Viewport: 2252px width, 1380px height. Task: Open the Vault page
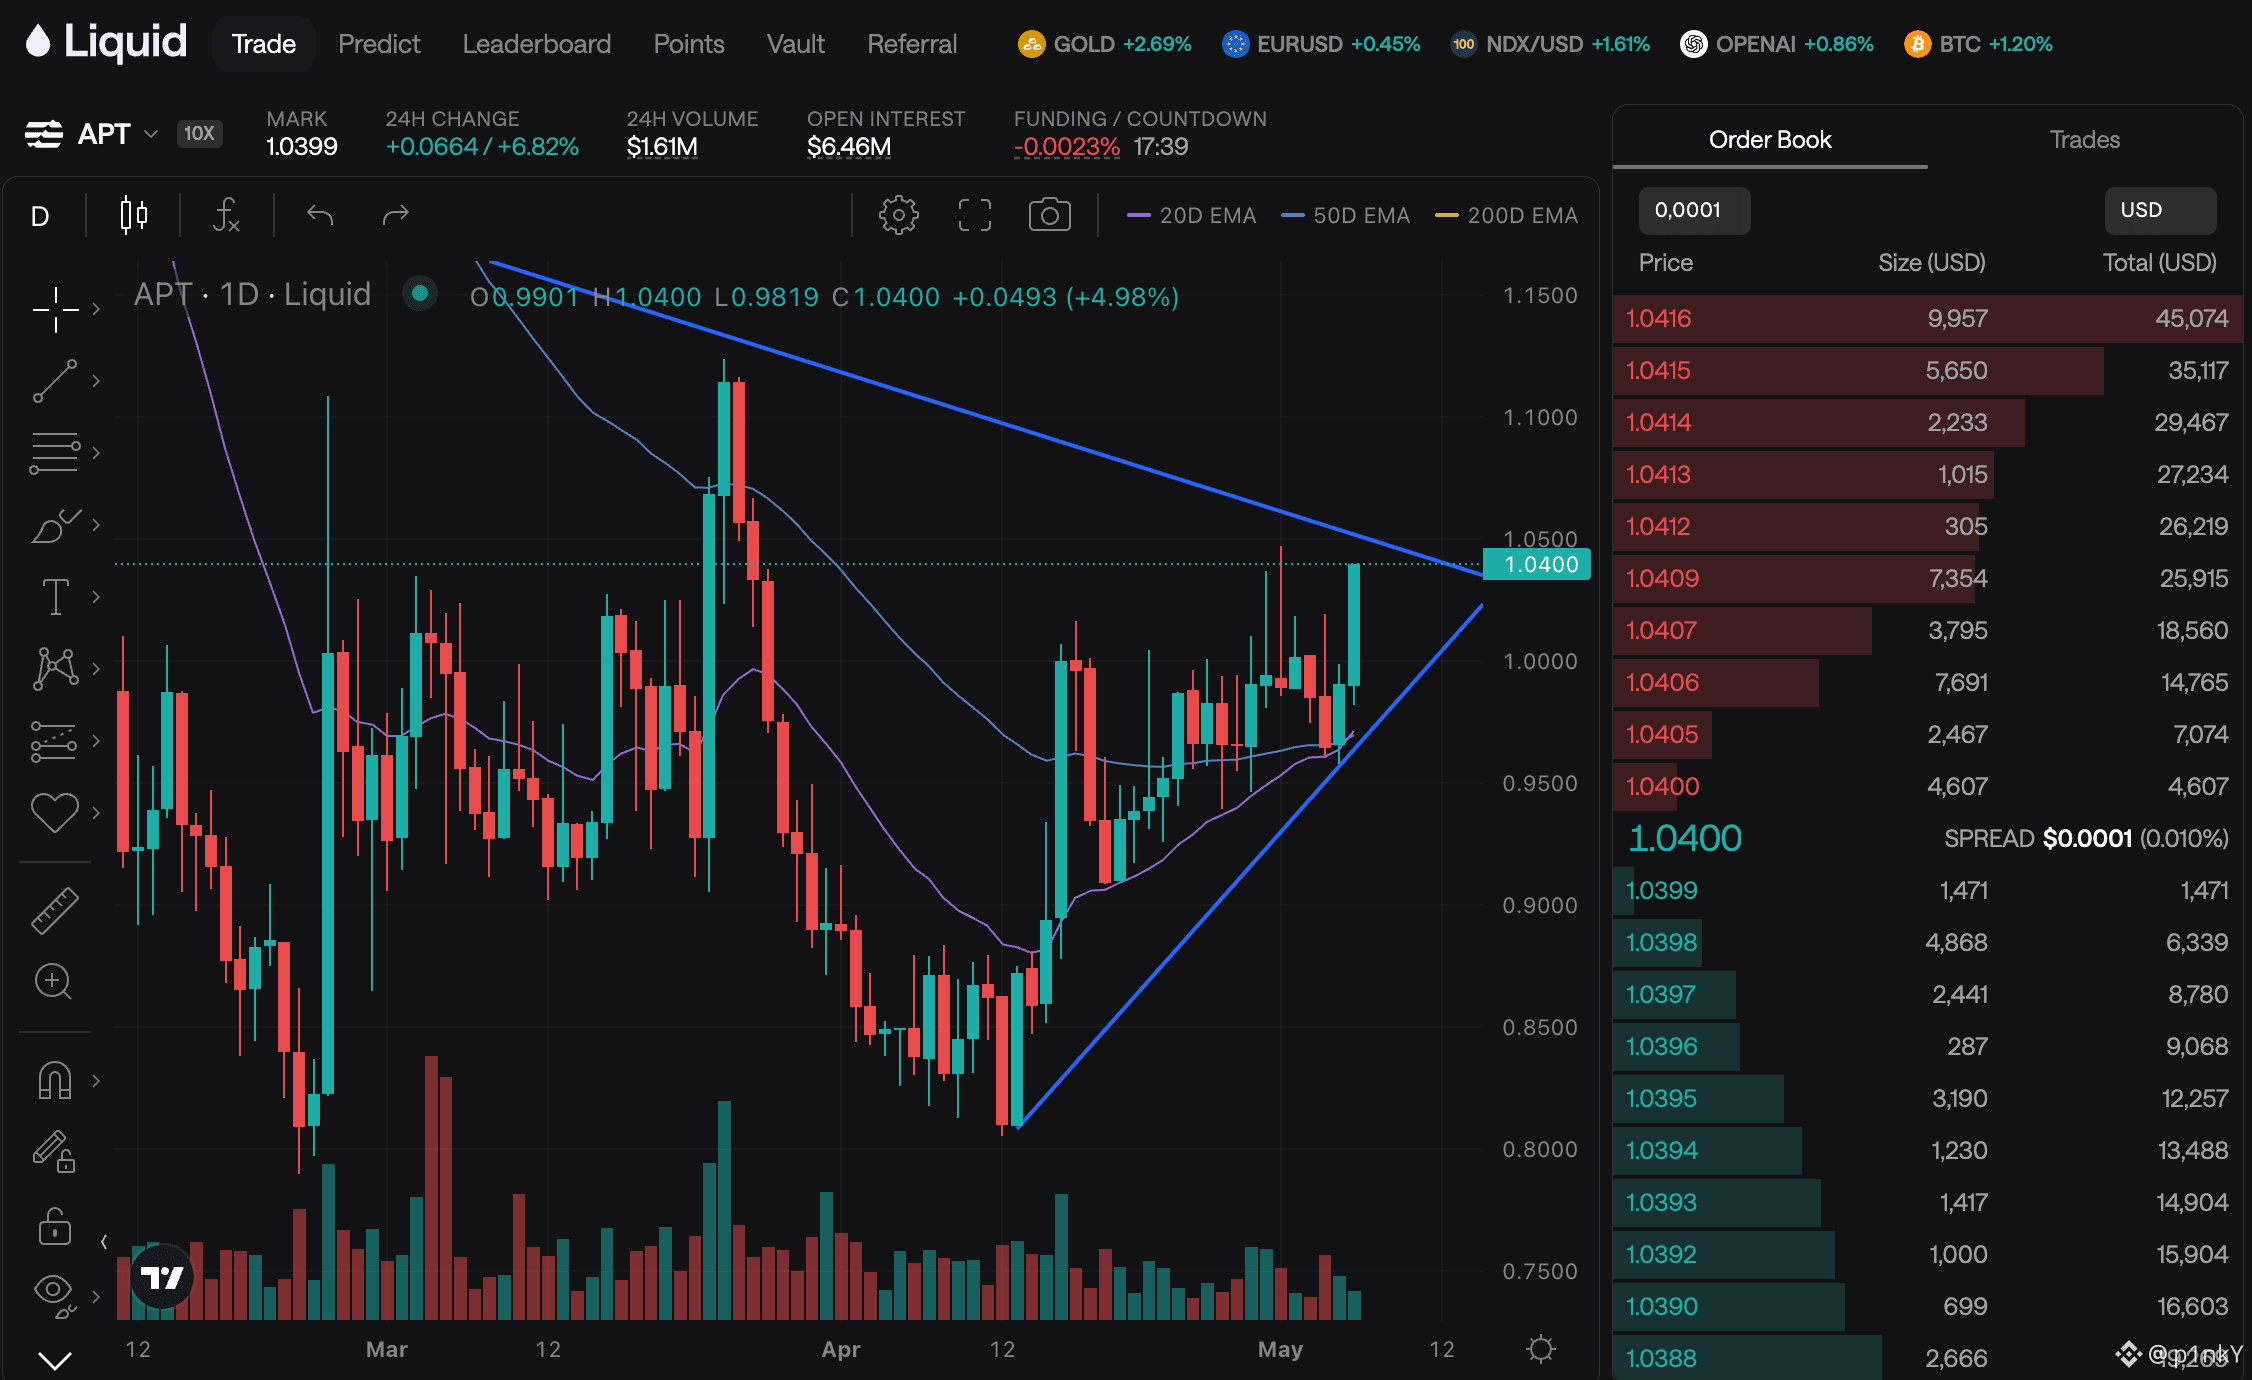click(x=796, y=44)
